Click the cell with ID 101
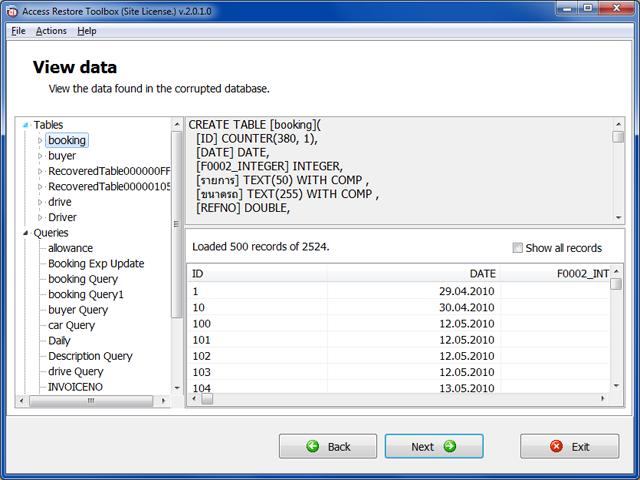Image resolution: width=640 pixels, height=480 pixels. point(257,340)
